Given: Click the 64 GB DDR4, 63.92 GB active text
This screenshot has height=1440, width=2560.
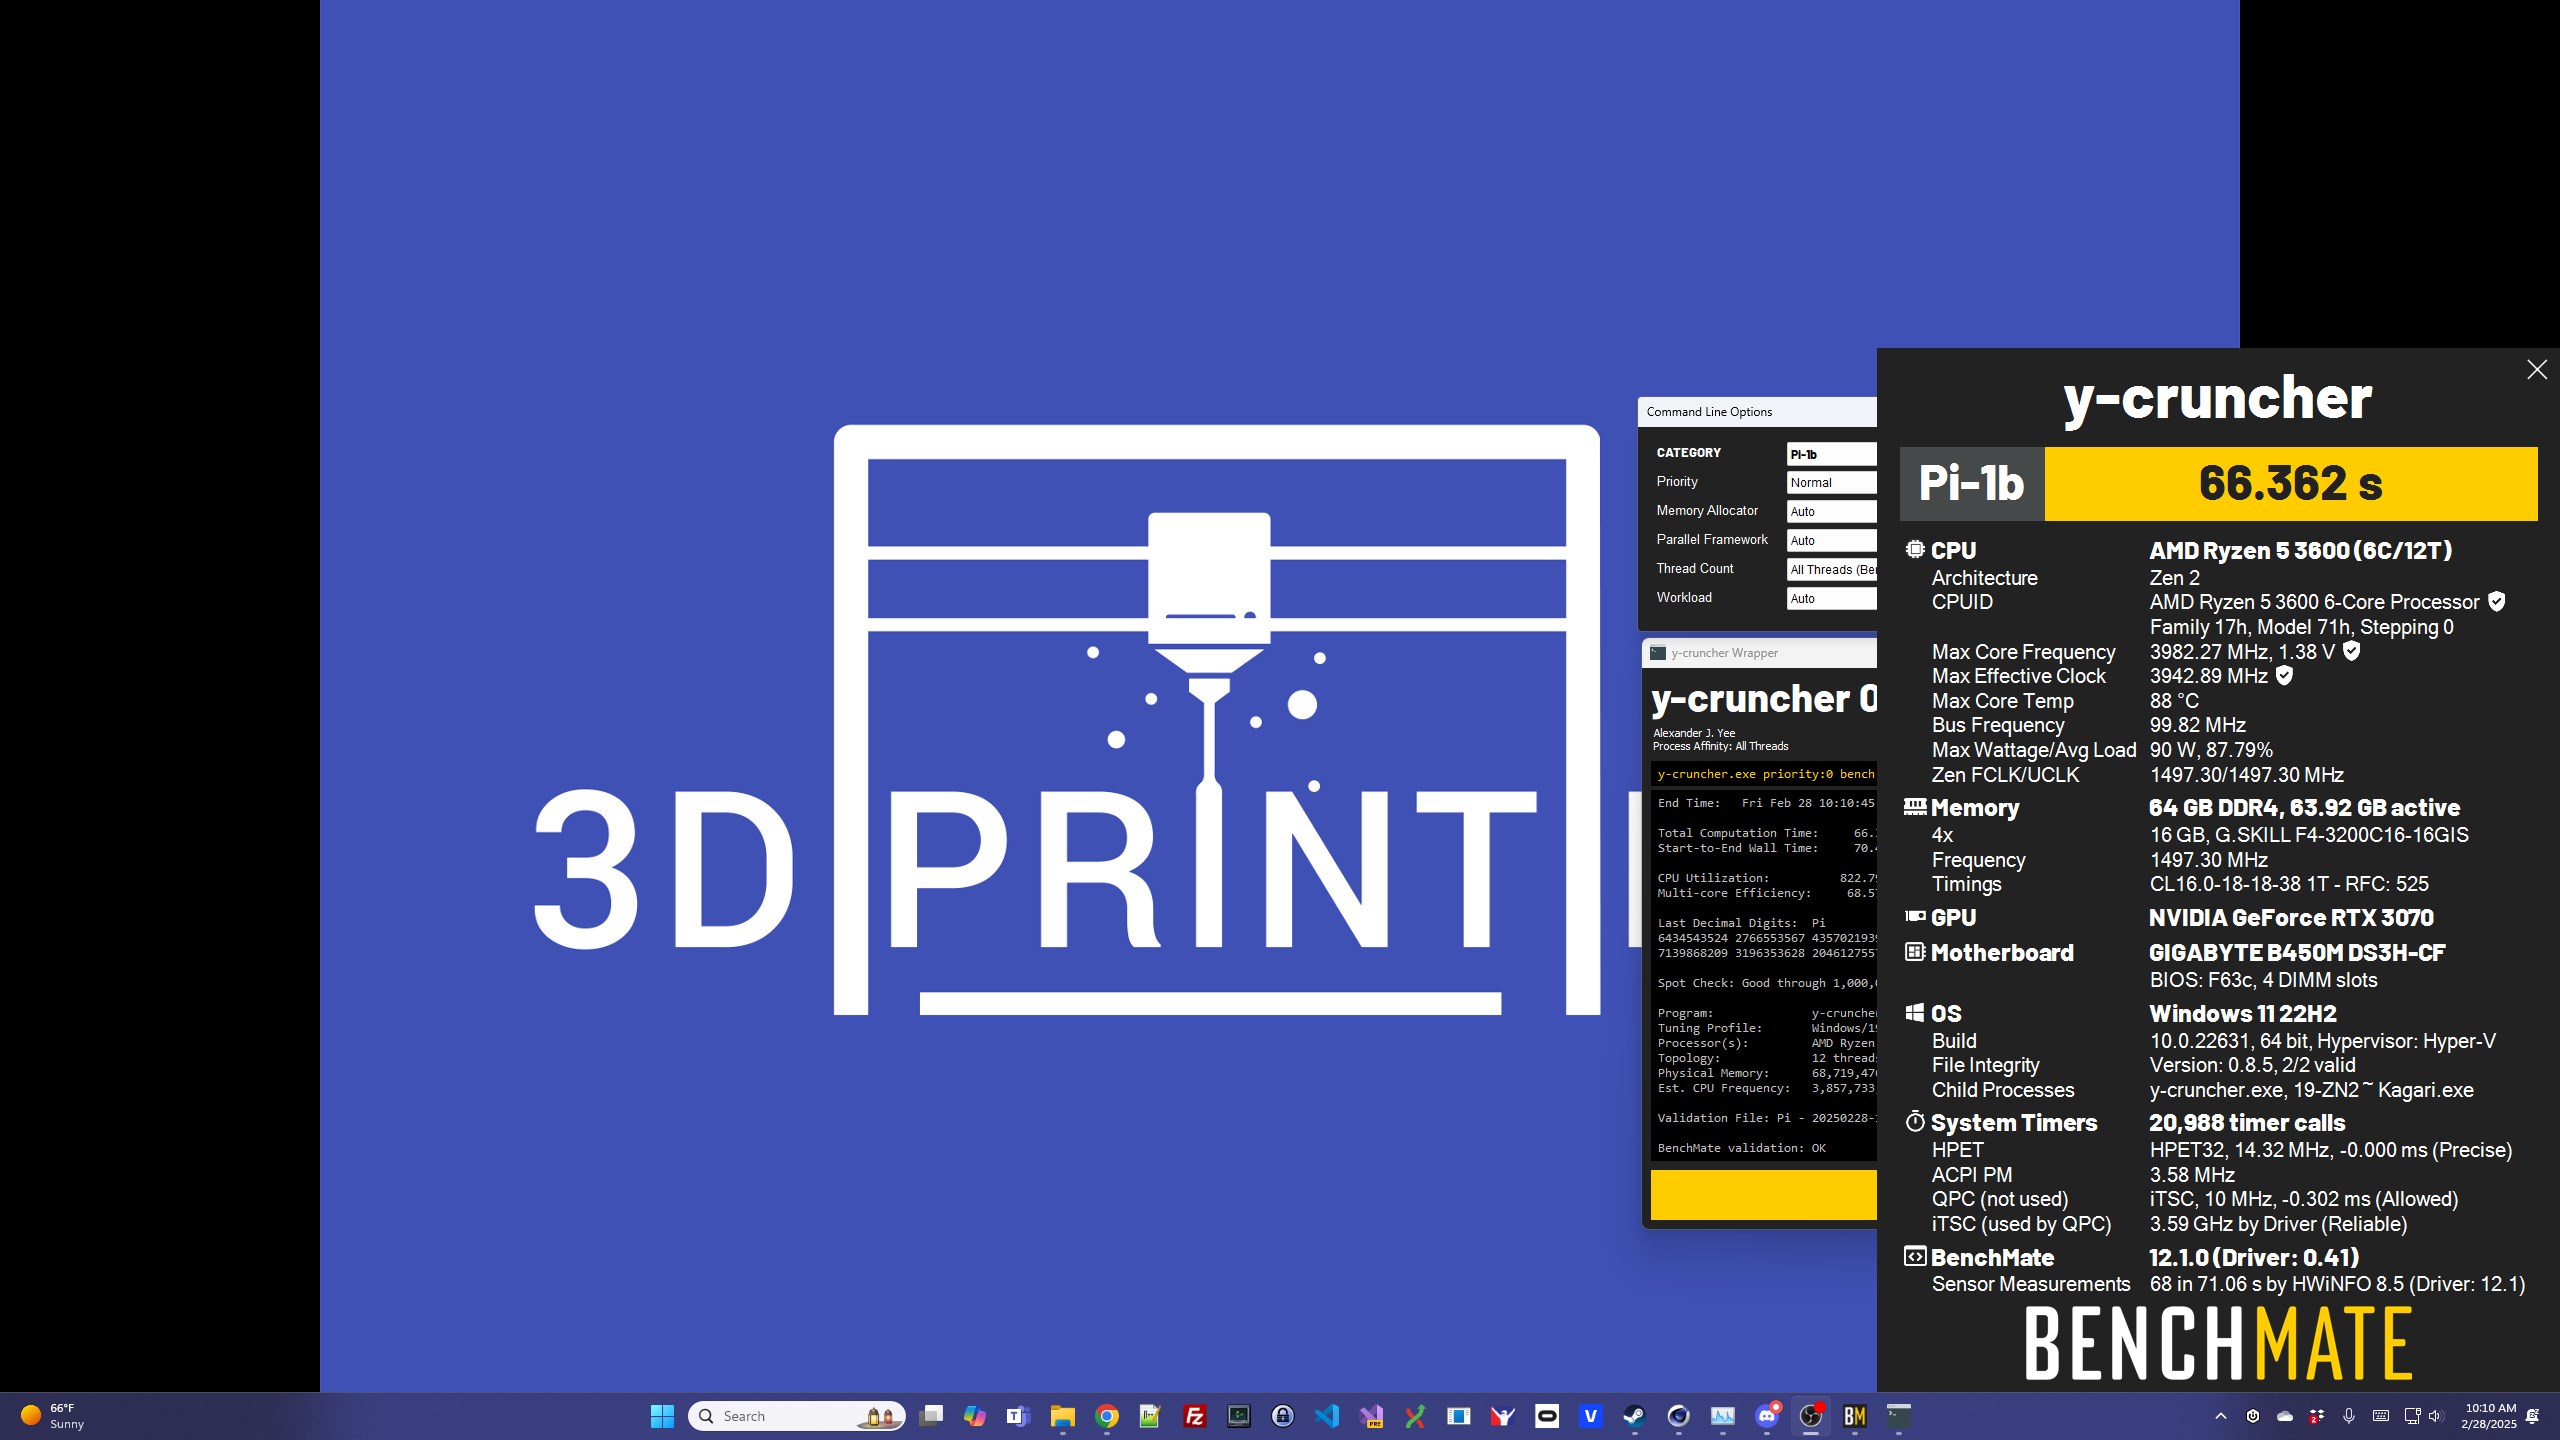Looking at the screenshot, I should [2304, 808].
